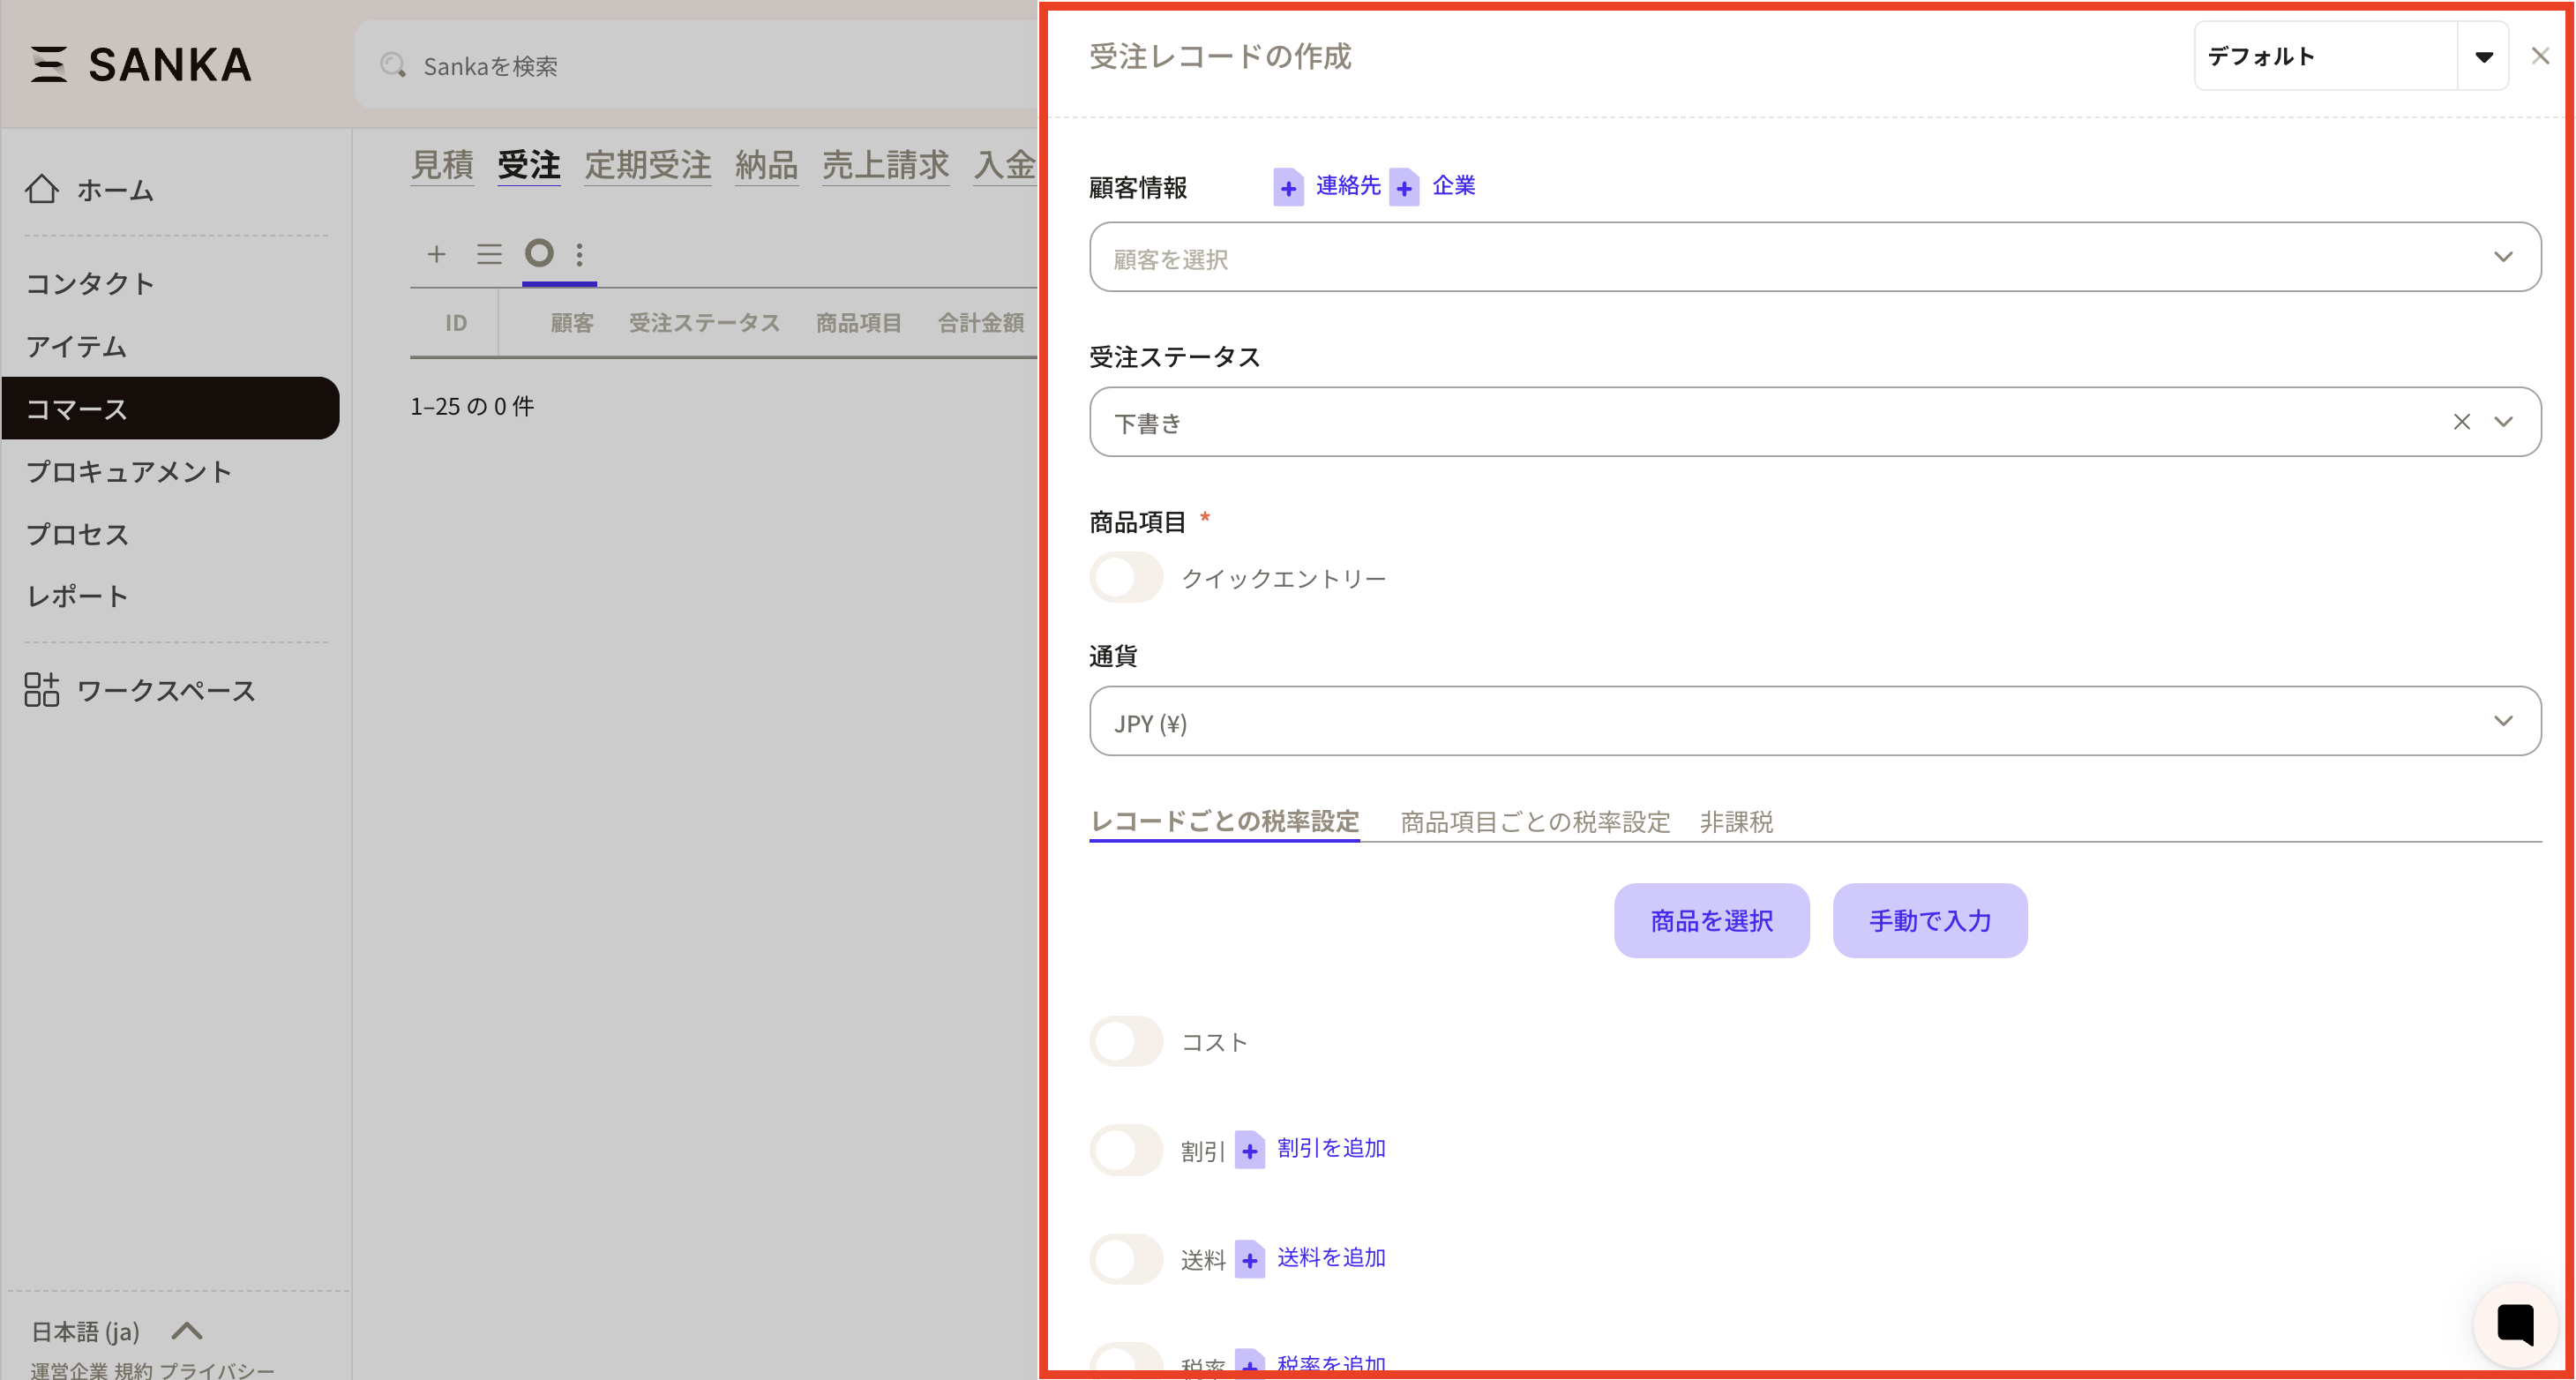The height and width of the screenshot is (1380, 2576).
Task: Click the 商品を選択 button
Action: [x=1711, y=921]
